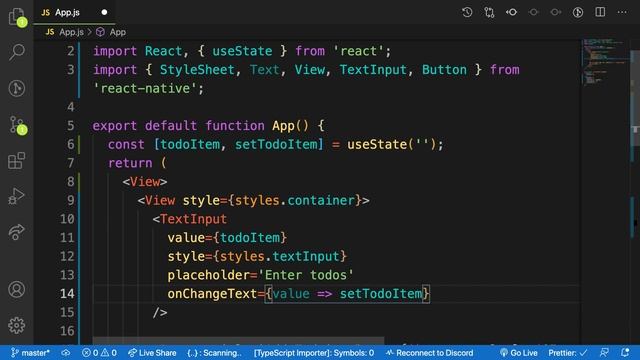Open the Search view
Screen dimensions: 640x360
pyautogui.click(x=17, y=52)
